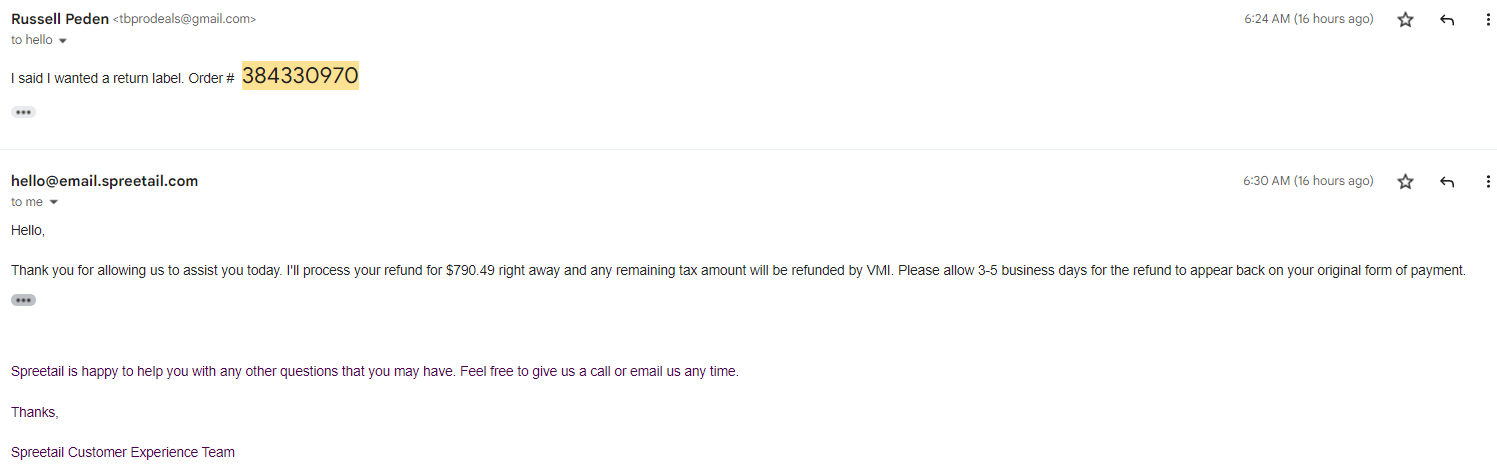Expand recipient details next to "to me"

pyautogui.click(x=54, y=203)
